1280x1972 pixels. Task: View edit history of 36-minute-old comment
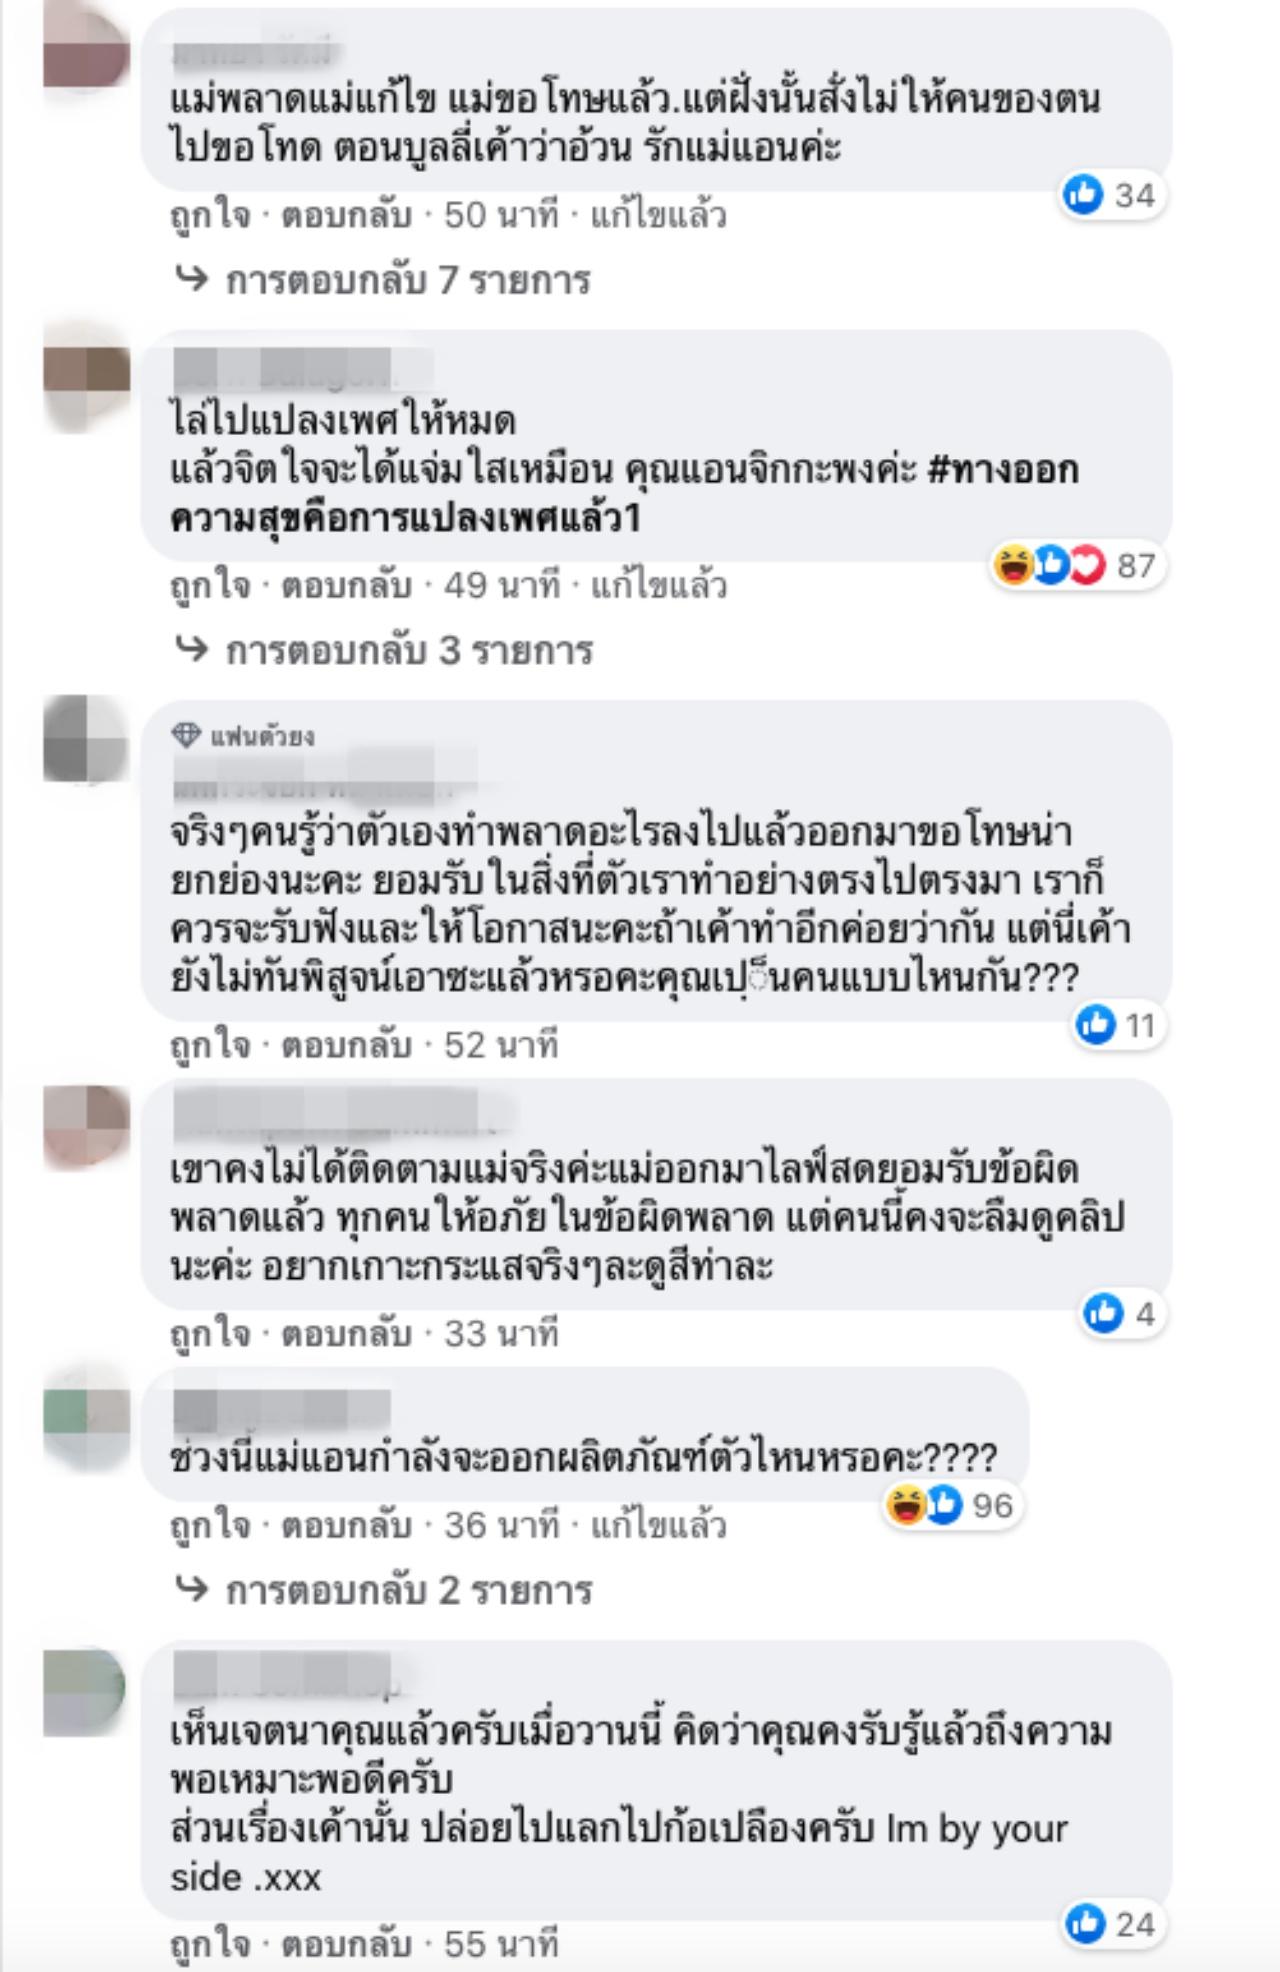[x=658, y=1525]
